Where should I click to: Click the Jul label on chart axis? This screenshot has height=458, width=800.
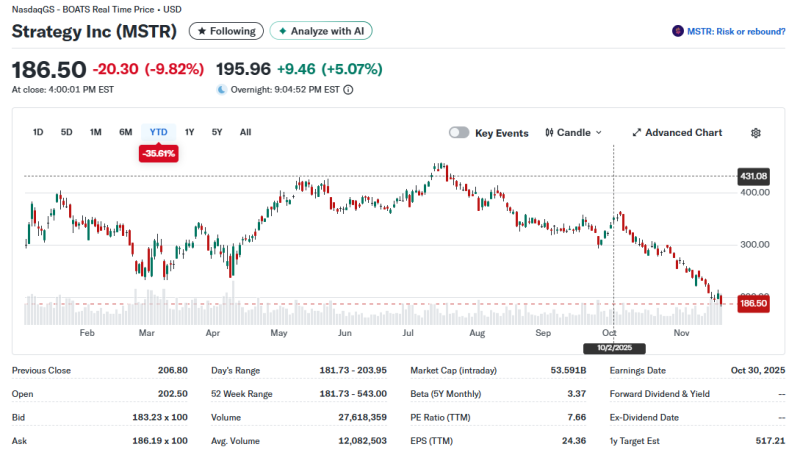click(x=408, y=333)
